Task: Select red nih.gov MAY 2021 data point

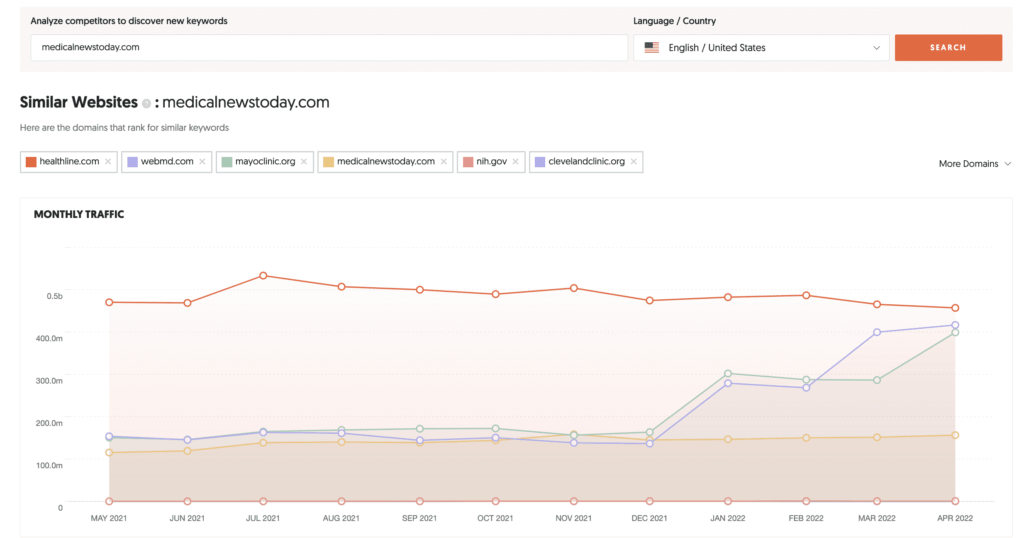Action: (109, 501)
